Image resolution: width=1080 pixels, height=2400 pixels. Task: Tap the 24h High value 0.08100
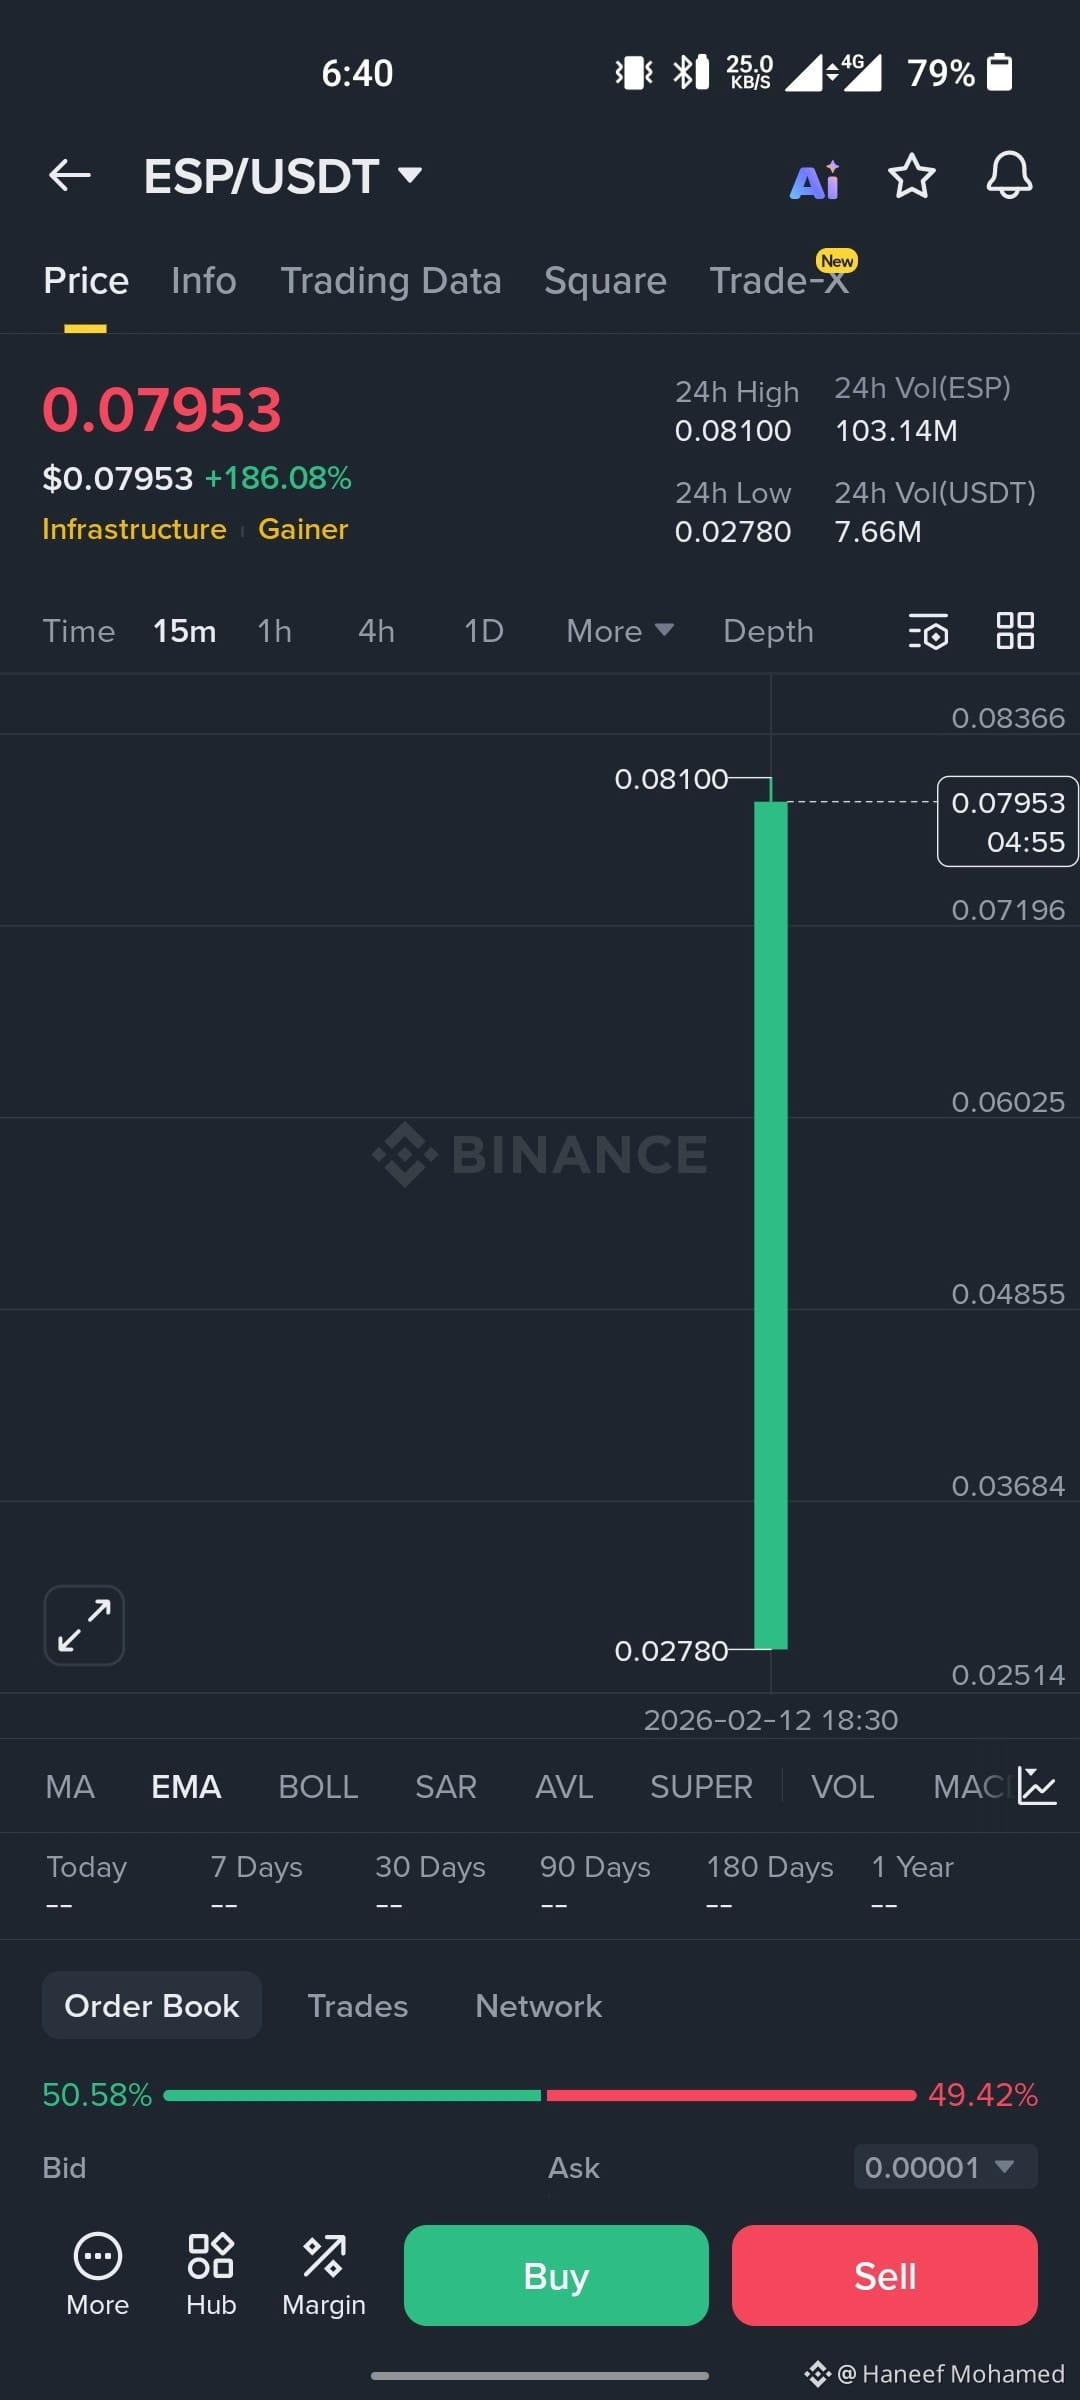tap(733, 430)
